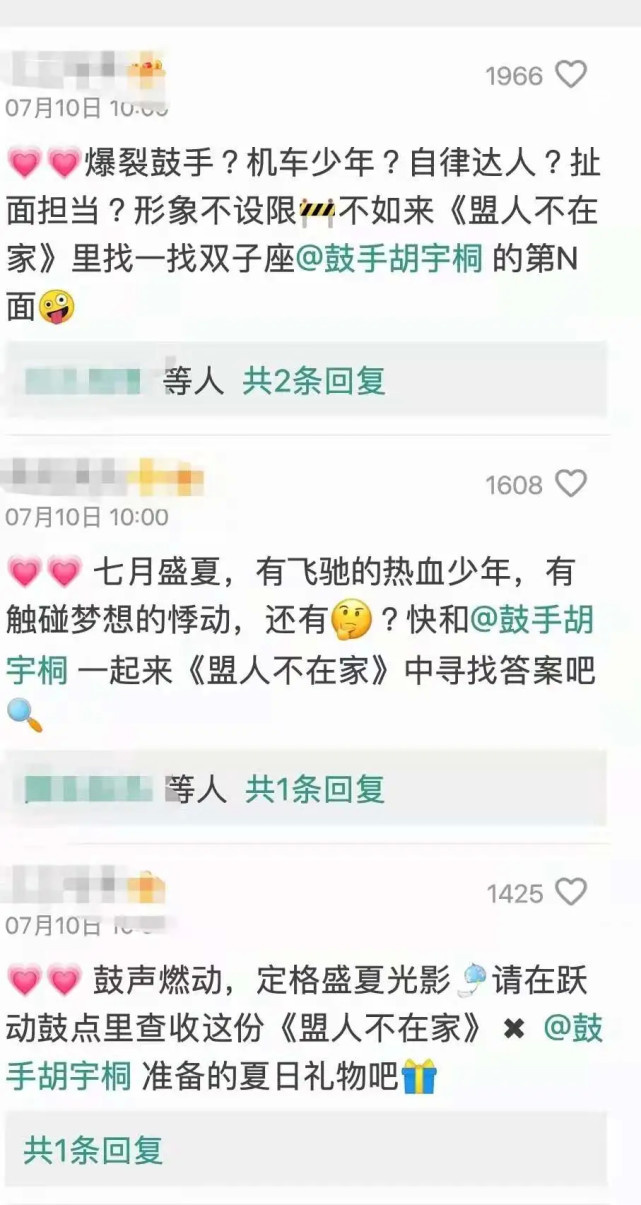641x1205 pixels.
Task: Like the comment with 1425 likes
Action: [x=571, y=892]
